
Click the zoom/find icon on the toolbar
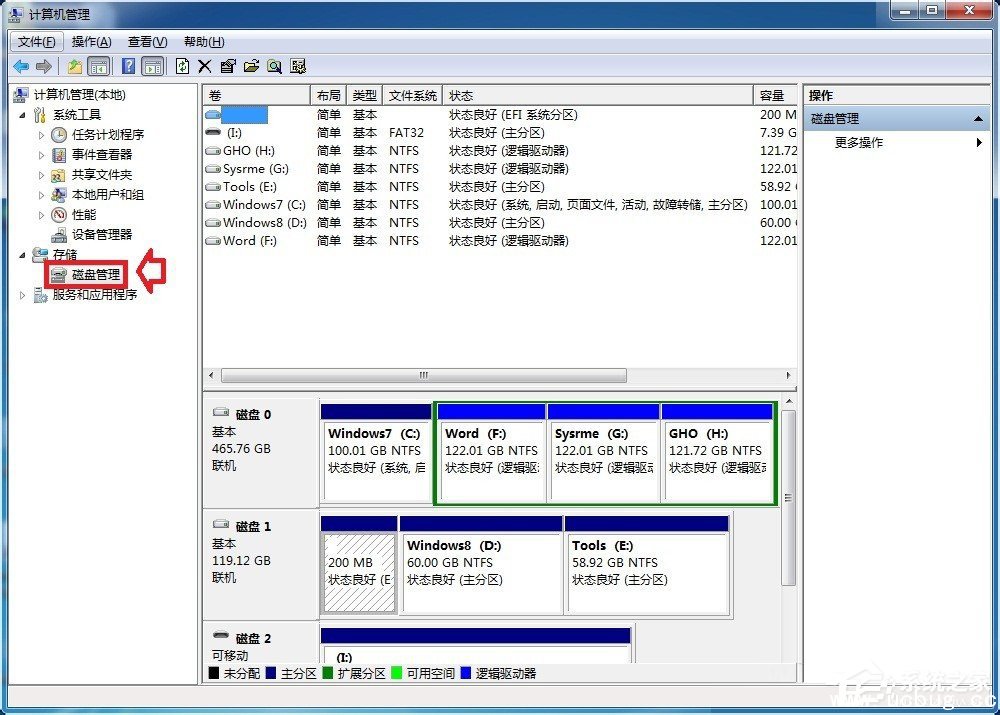tap(275, 66)
